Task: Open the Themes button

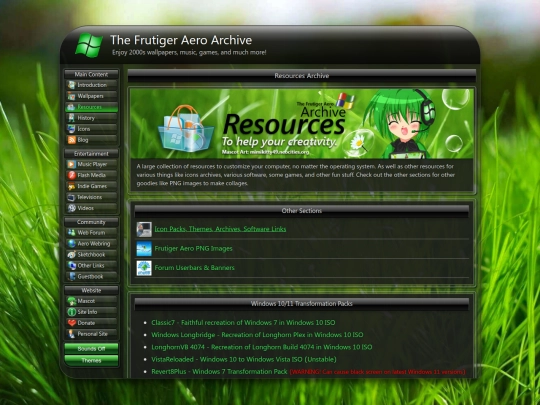Action: pos(91,361)
